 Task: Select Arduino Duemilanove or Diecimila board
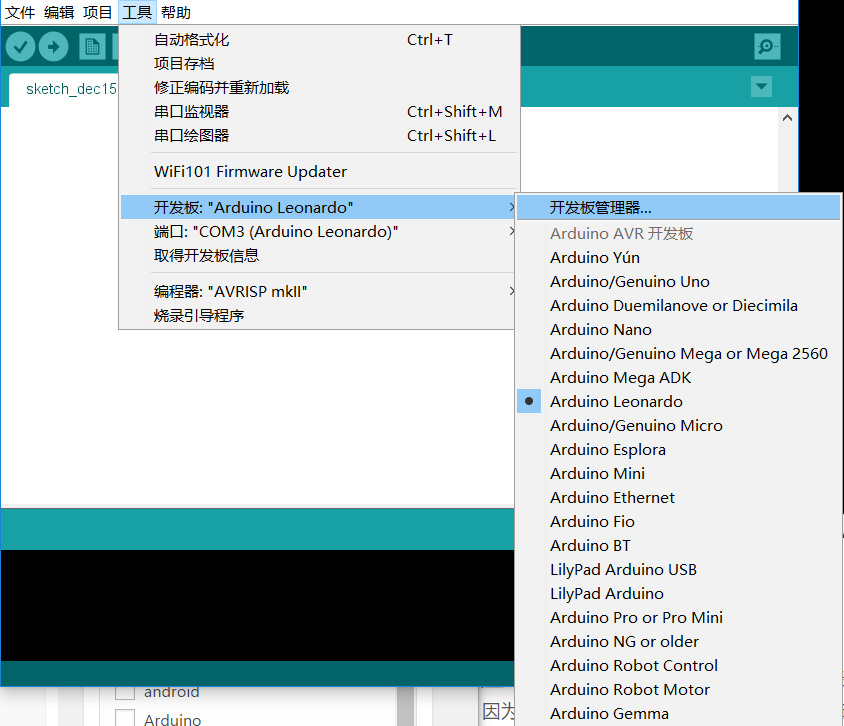coord(678,306)
